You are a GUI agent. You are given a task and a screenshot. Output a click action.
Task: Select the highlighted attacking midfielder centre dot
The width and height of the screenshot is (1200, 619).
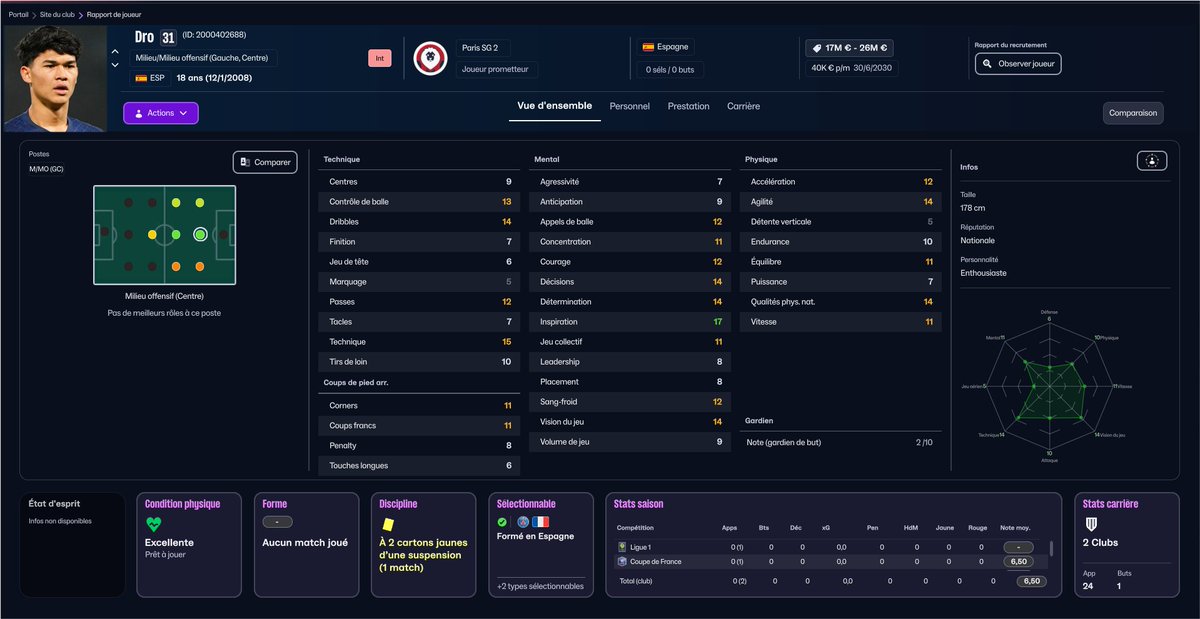click(x=200, y=235)
